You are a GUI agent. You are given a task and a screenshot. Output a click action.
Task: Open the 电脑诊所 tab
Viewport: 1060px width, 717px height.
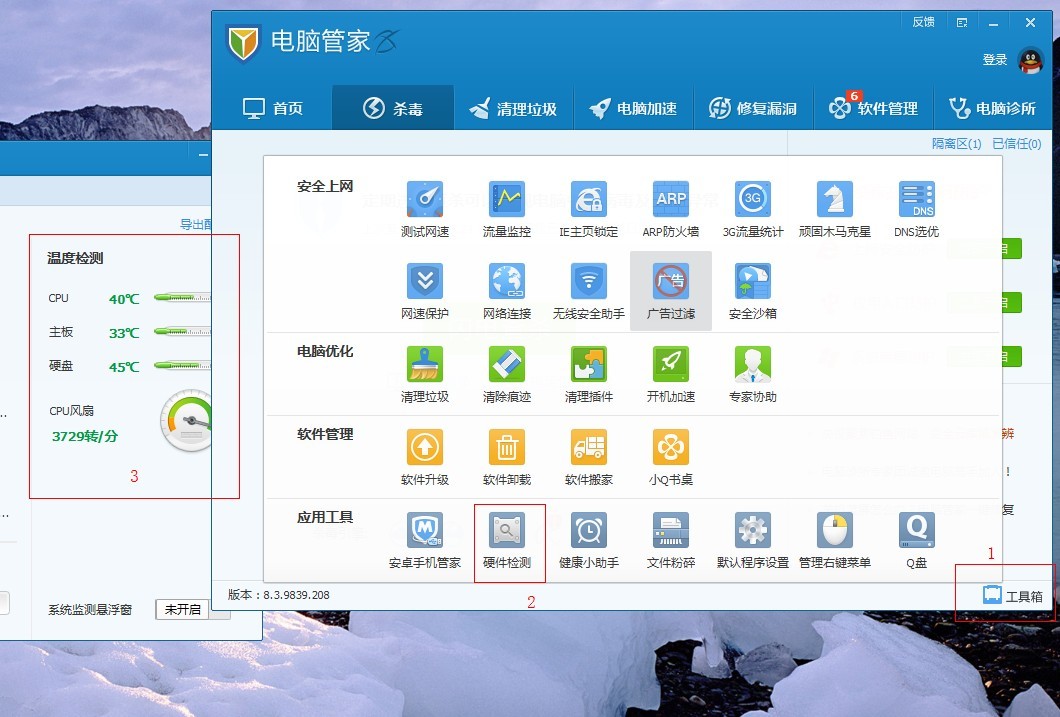(x=992, y=108)
